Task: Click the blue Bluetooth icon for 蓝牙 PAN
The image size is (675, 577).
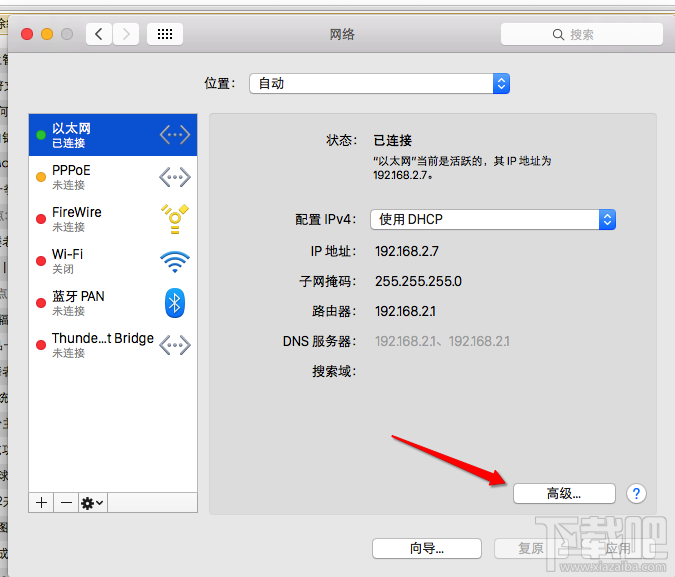Action: pos(175,303)
